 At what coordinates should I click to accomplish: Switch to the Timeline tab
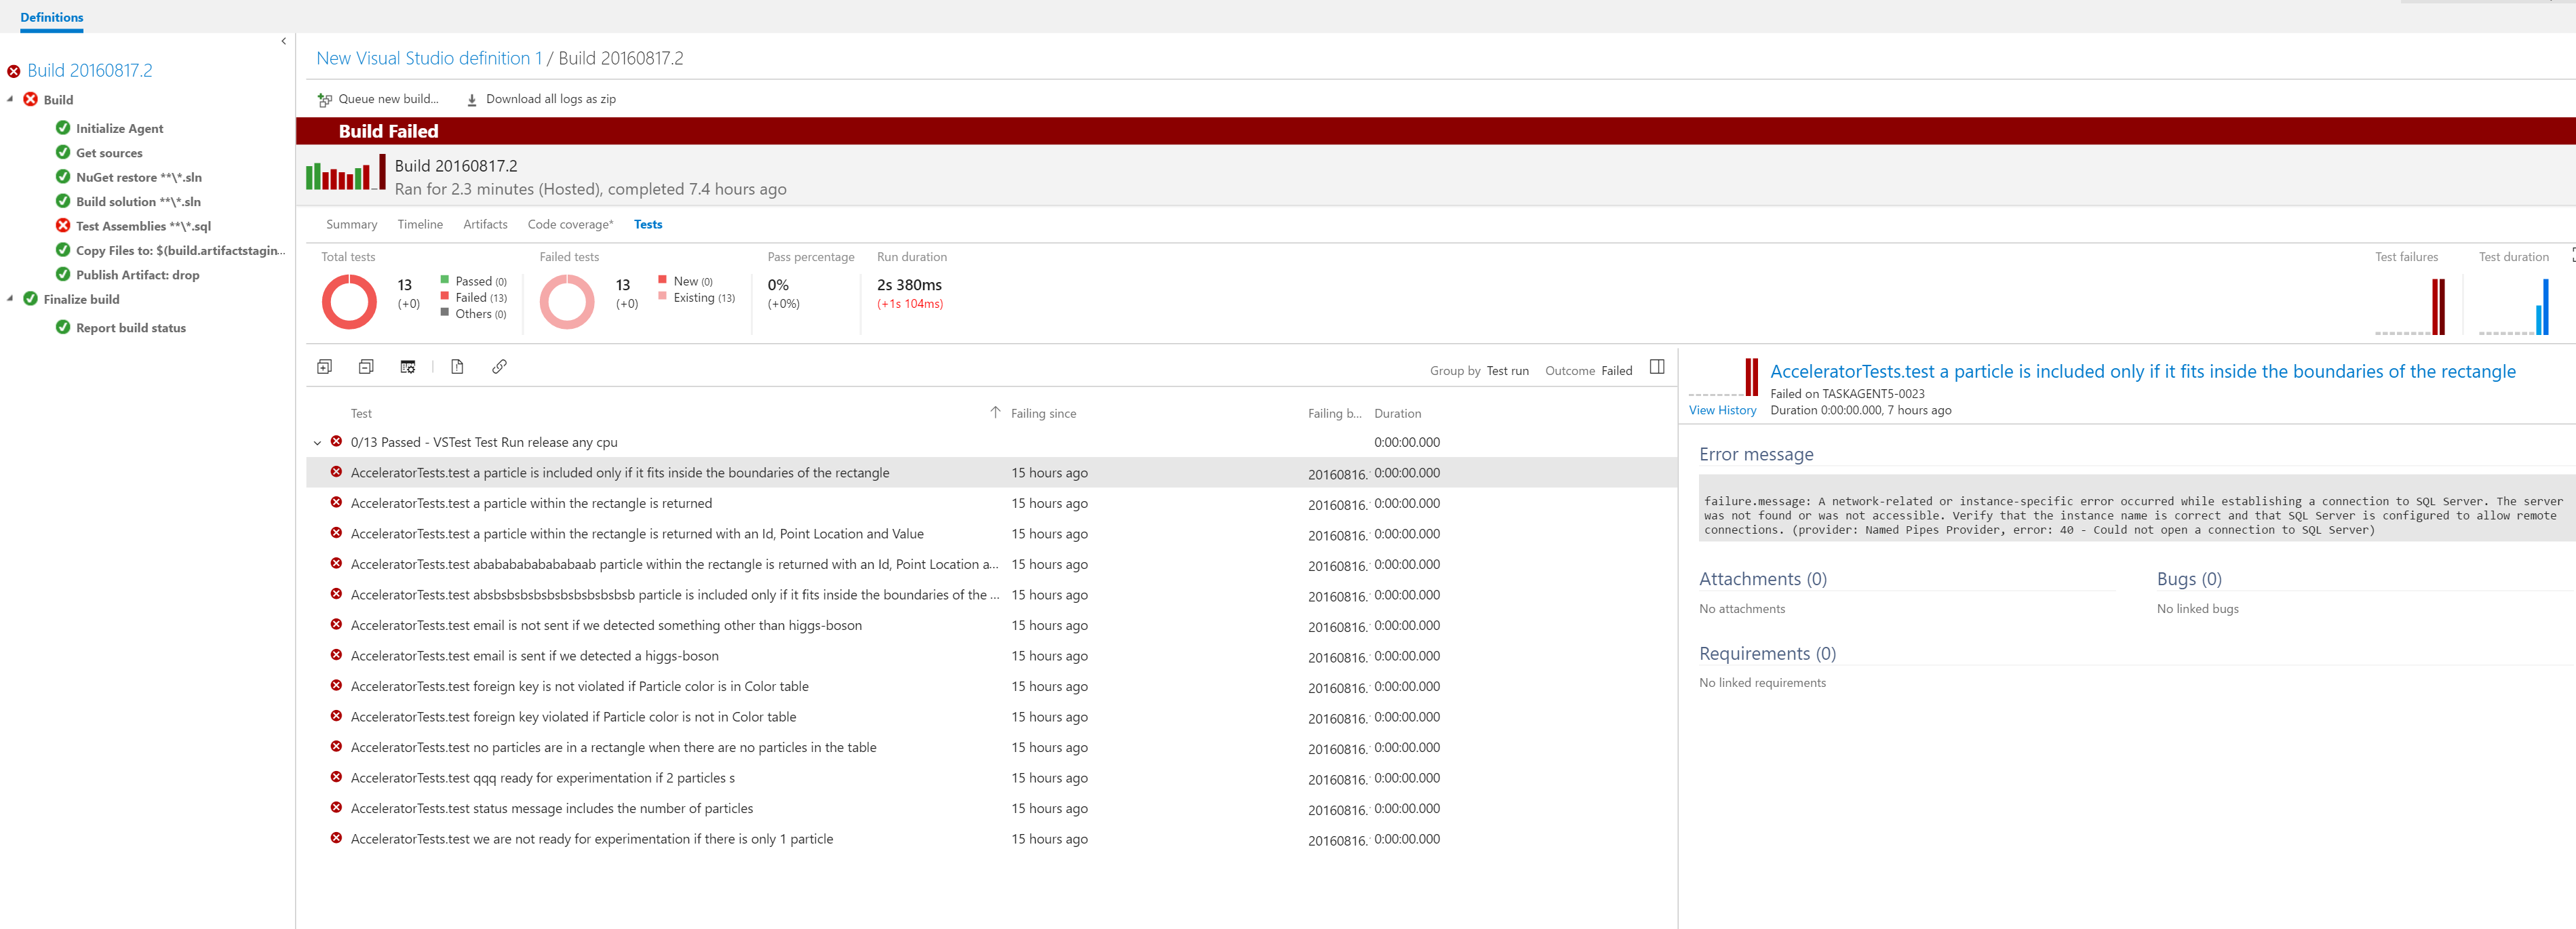[x=420, y=224]
